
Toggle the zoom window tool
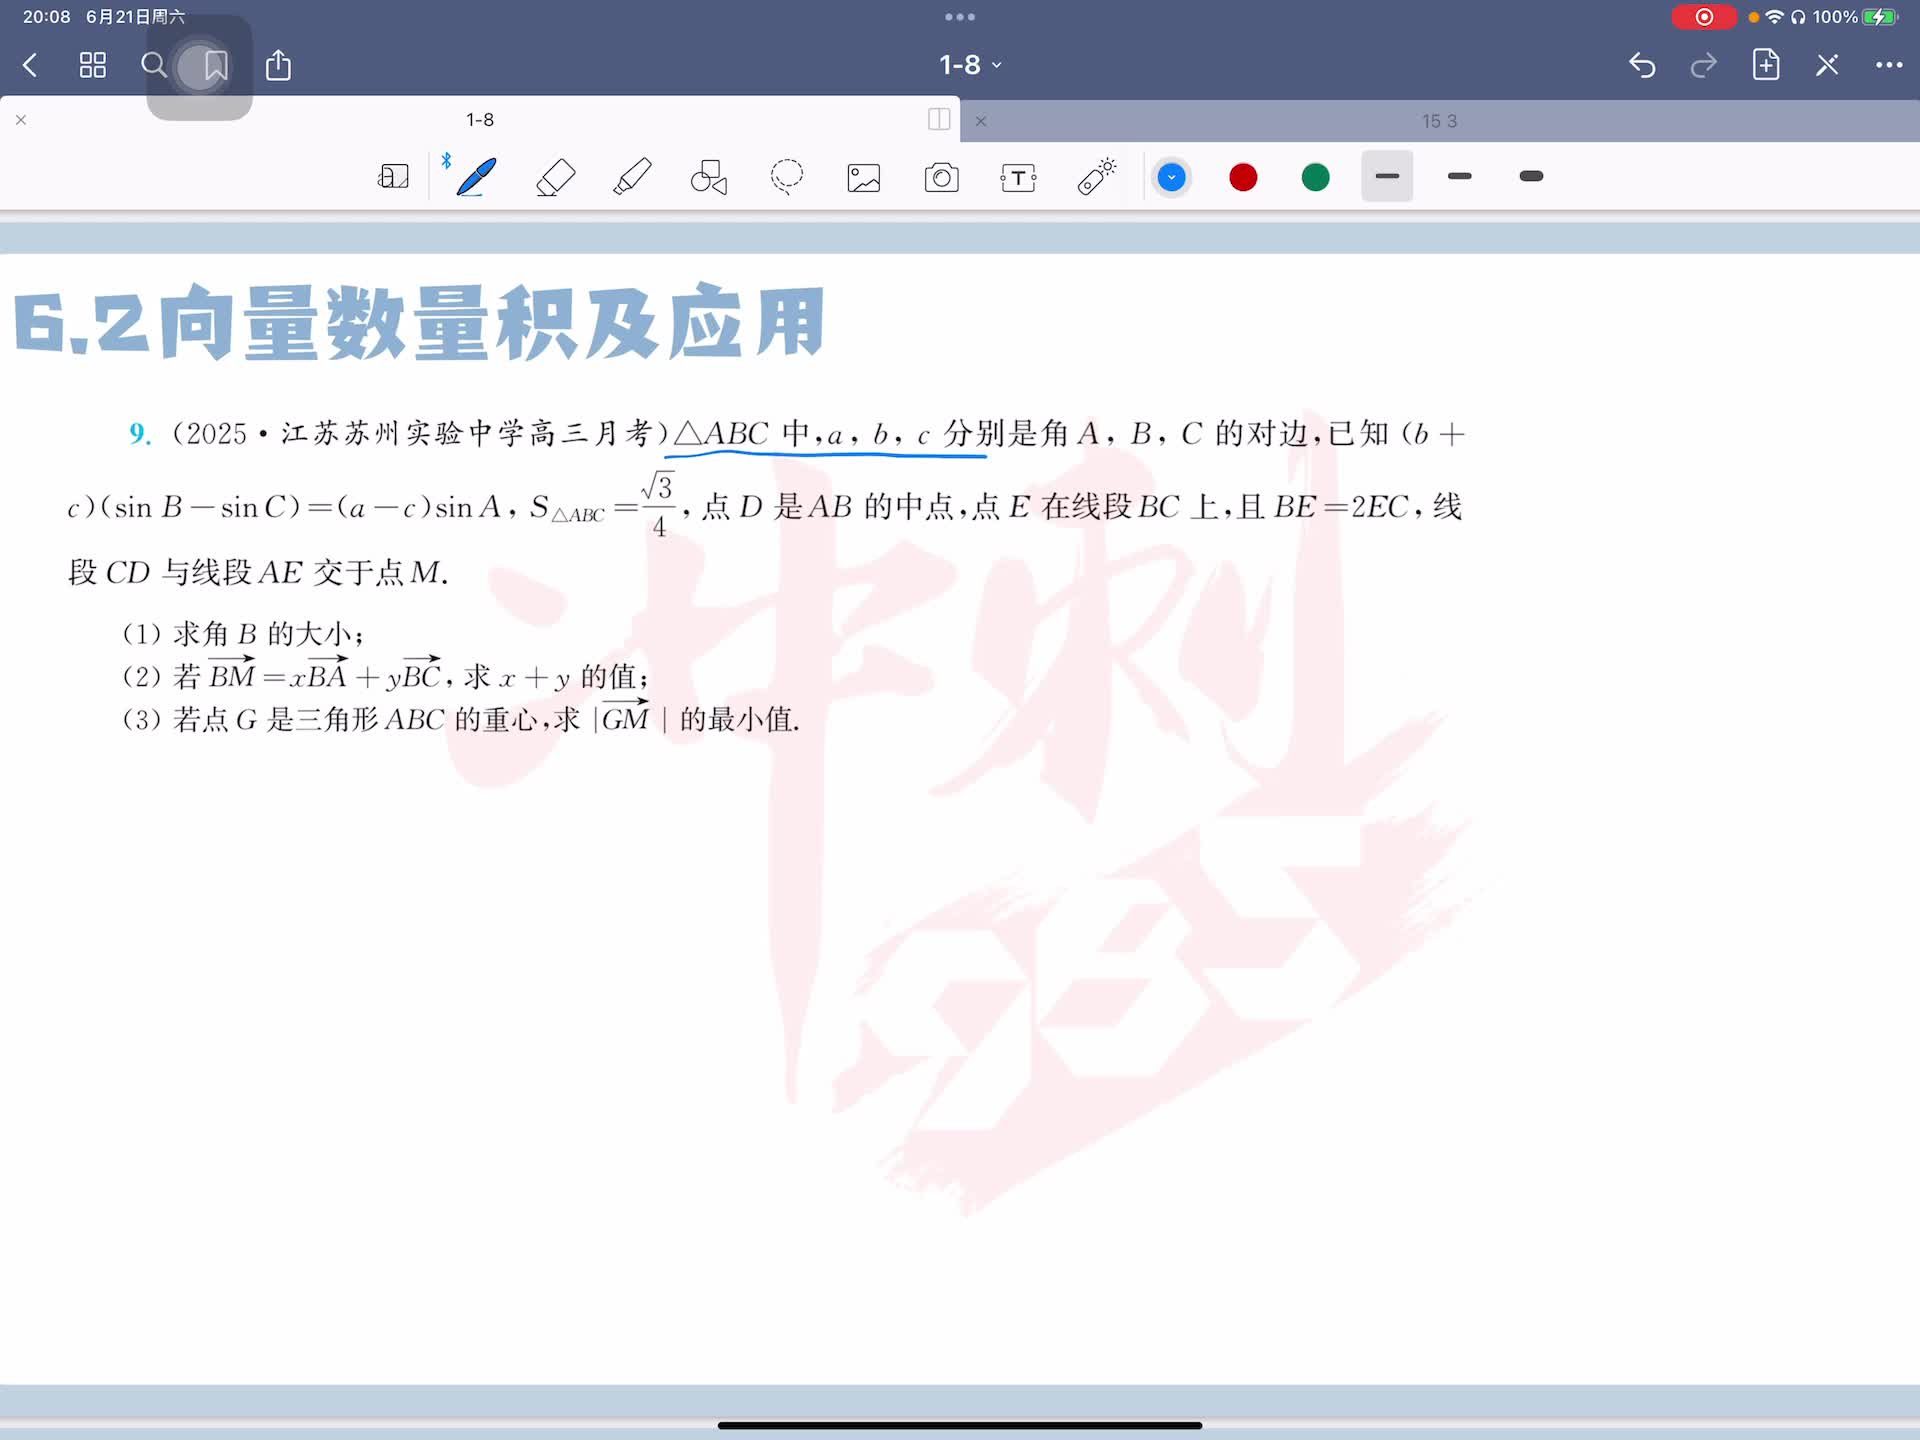393,177
